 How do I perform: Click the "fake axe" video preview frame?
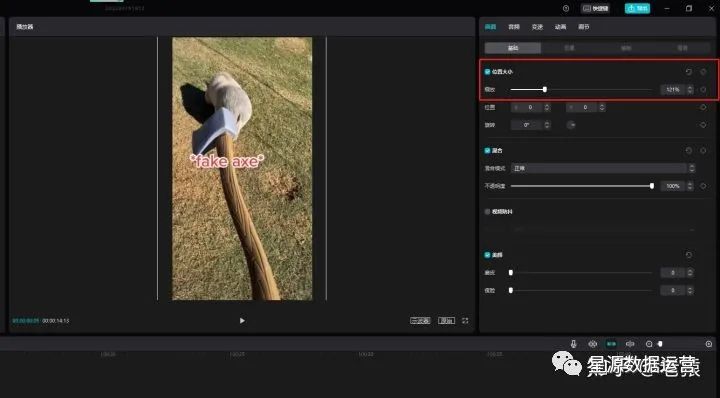tap(242, 168)
